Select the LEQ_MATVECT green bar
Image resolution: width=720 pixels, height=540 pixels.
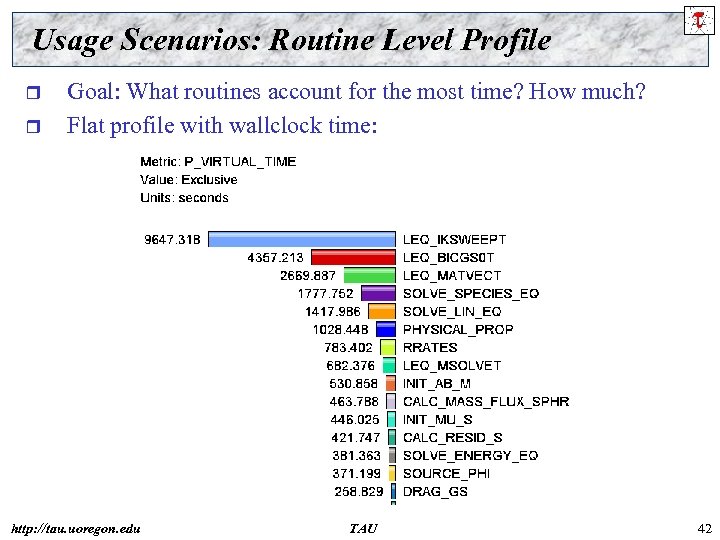370,276
